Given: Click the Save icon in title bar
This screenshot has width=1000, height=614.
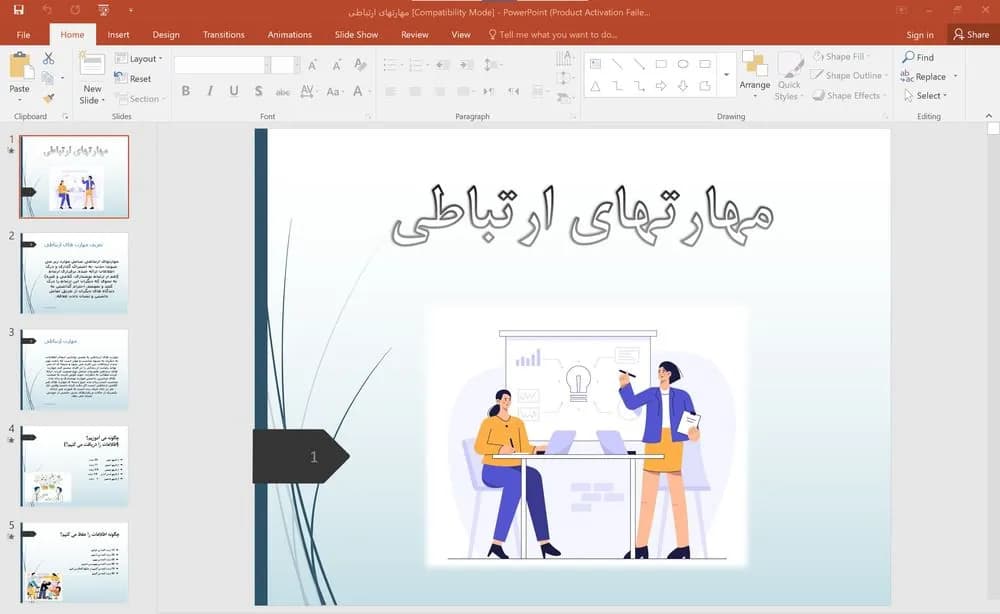Looking at the screenshot, I should (18, 10).
